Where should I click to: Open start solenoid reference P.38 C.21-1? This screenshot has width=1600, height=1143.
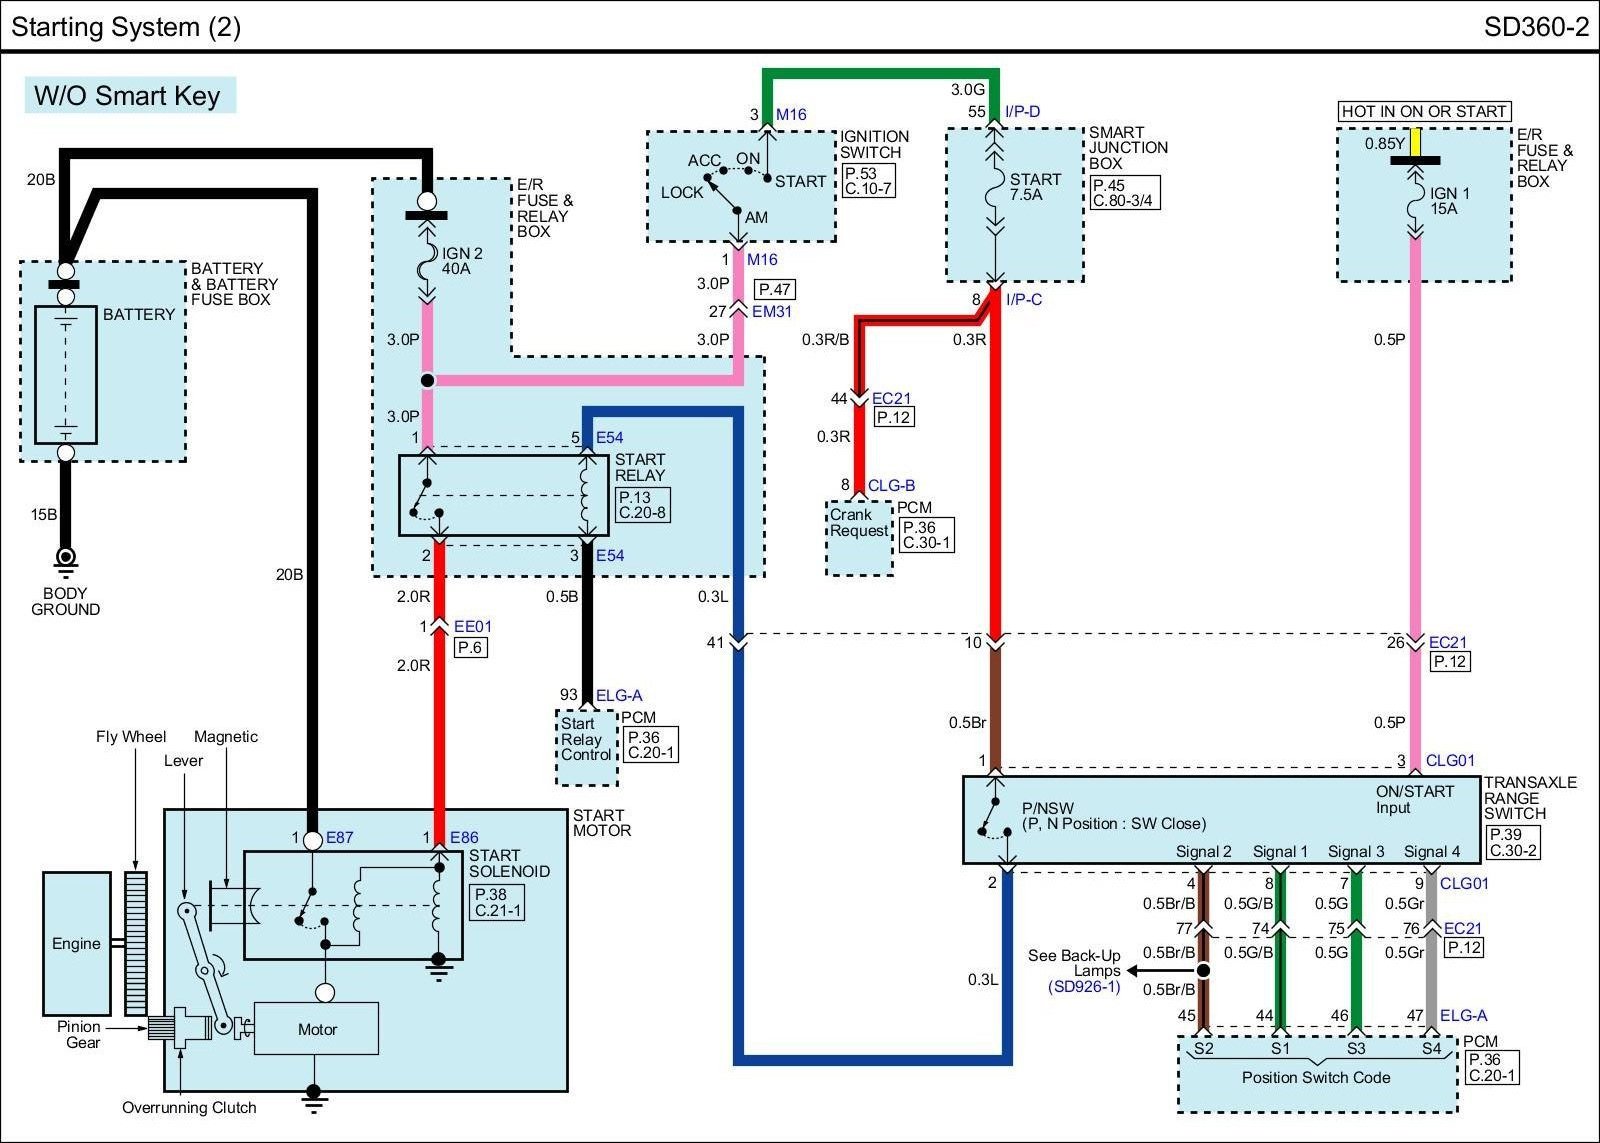pyautogui.click(x=497, y=903)
